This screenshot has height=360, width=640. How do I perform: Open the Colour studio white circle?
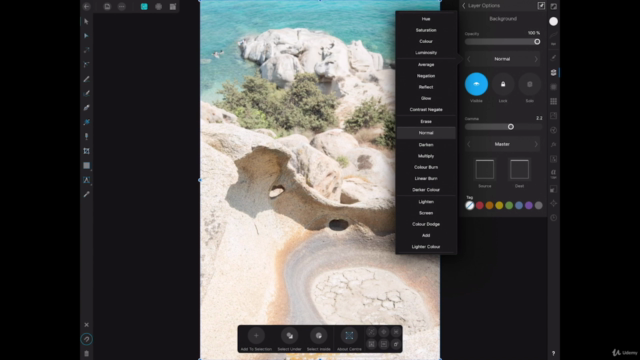click(553, 21)
